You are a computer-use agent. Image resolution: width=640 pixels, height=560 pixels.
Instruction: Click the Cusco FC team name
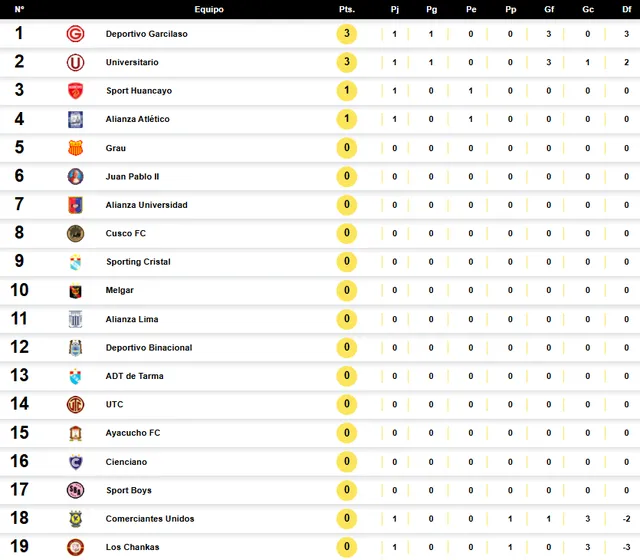[x=126, y=233]
